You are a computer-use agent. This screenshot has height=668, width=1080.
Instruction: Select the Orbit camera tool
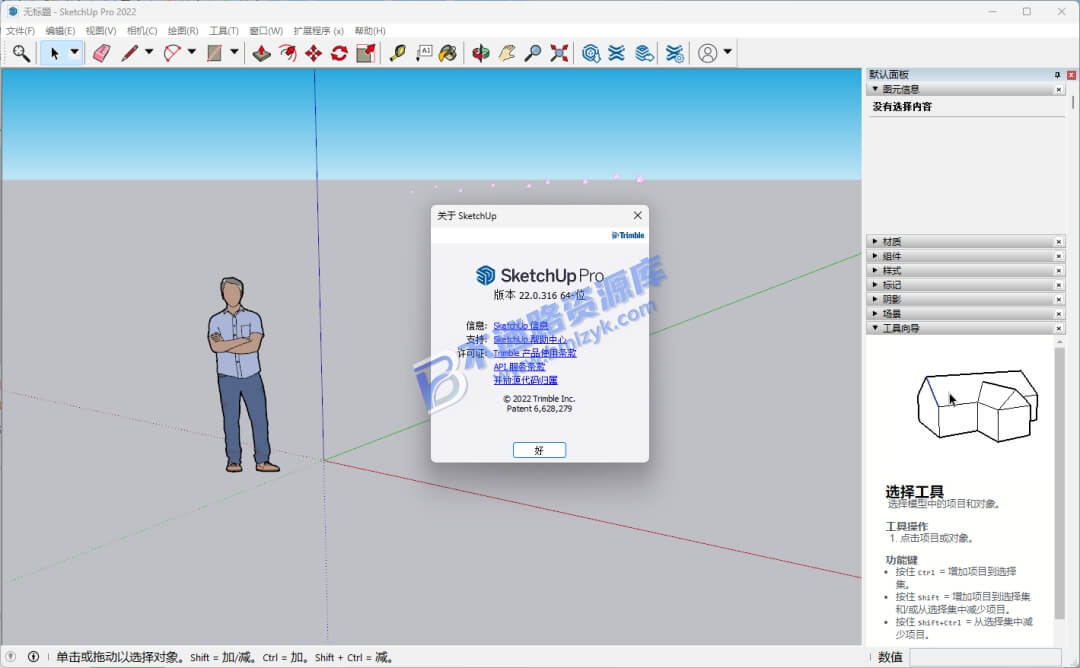(481, 53)
